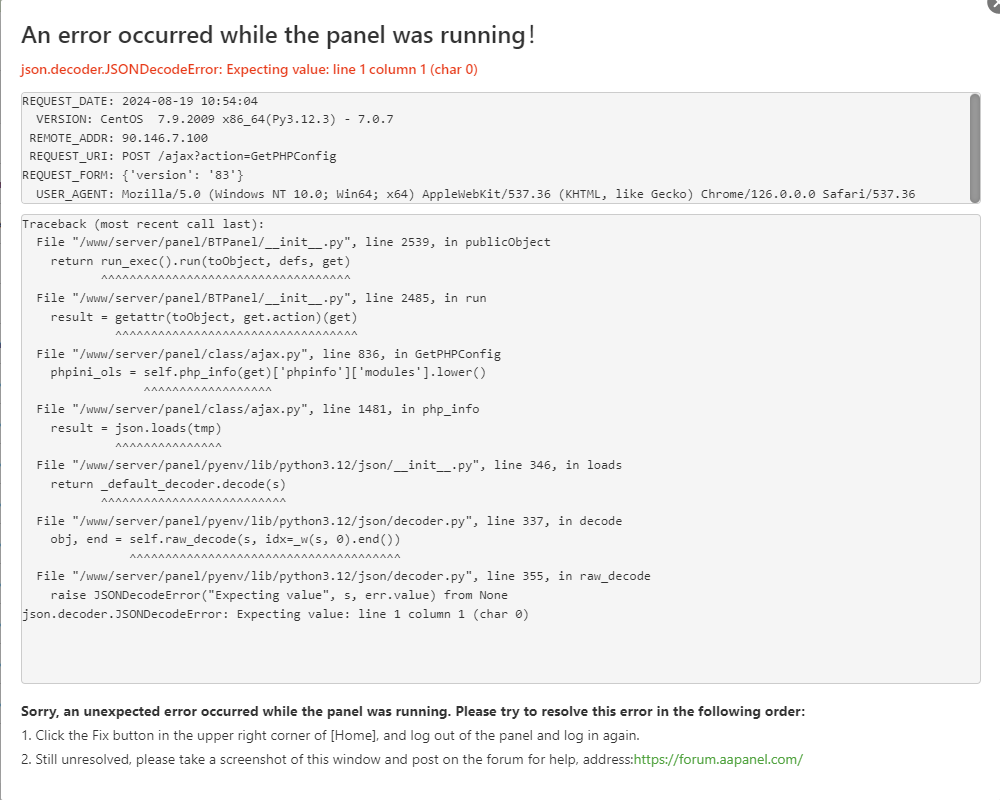The height and width of the screenshot is (800, 1000).
Task: Click the request info box scrollbar
Action: [974, 146]
